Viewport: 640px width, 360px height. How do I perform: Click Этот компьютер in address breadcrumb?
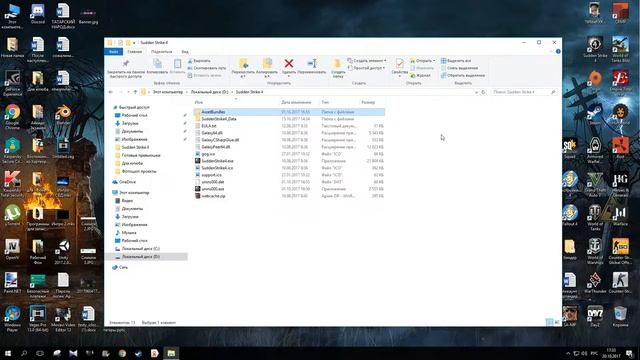[168, 92]
